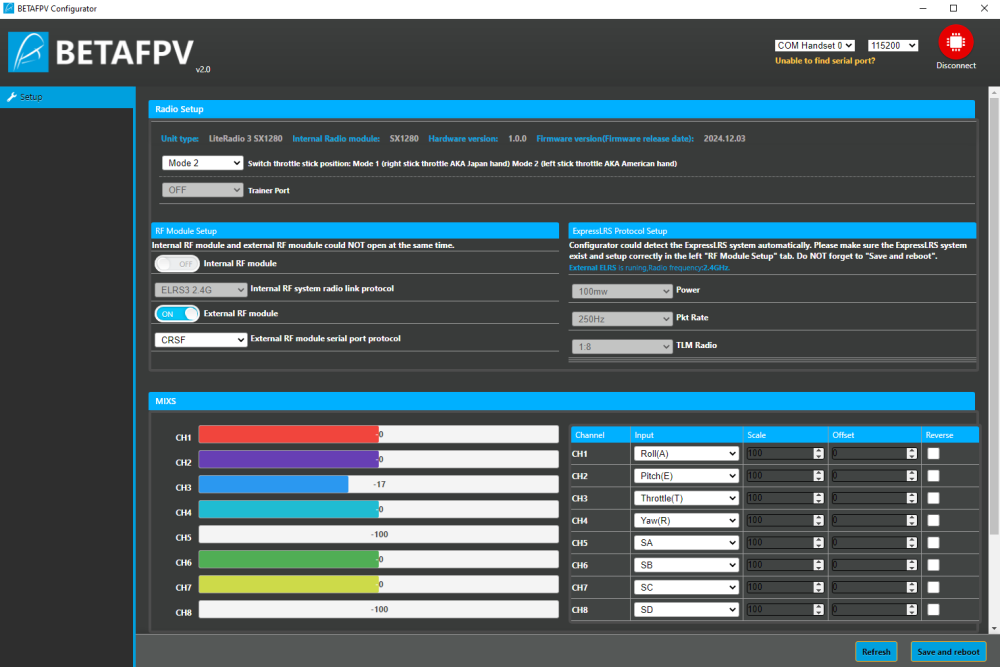Check the Reverse box for CH4
Screen dimensions: 1000x667
933,520
